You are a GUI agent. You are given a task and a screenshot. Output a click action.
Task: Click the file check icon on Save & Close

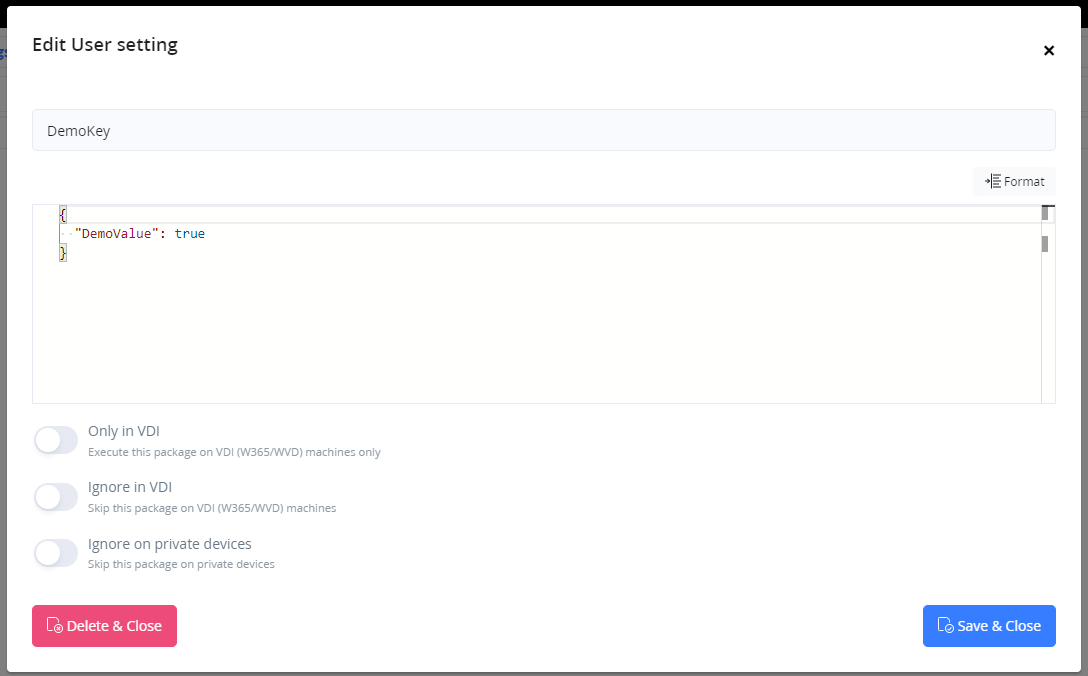(x=945, y=626)
